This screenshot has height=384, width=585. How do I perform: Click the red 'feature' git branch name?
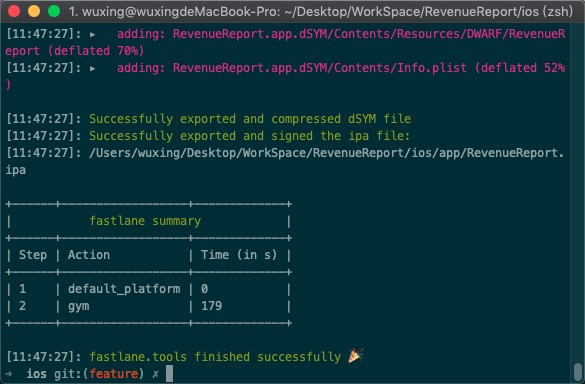(x=114, y=373)
